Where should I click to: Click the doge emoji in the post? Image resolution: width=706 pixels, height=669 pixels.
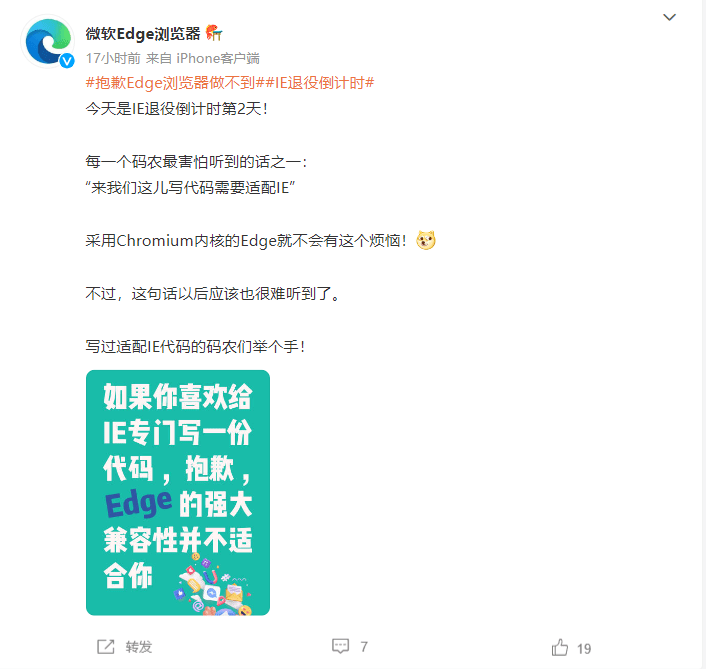pyautogui.click(x=425, y=240)
